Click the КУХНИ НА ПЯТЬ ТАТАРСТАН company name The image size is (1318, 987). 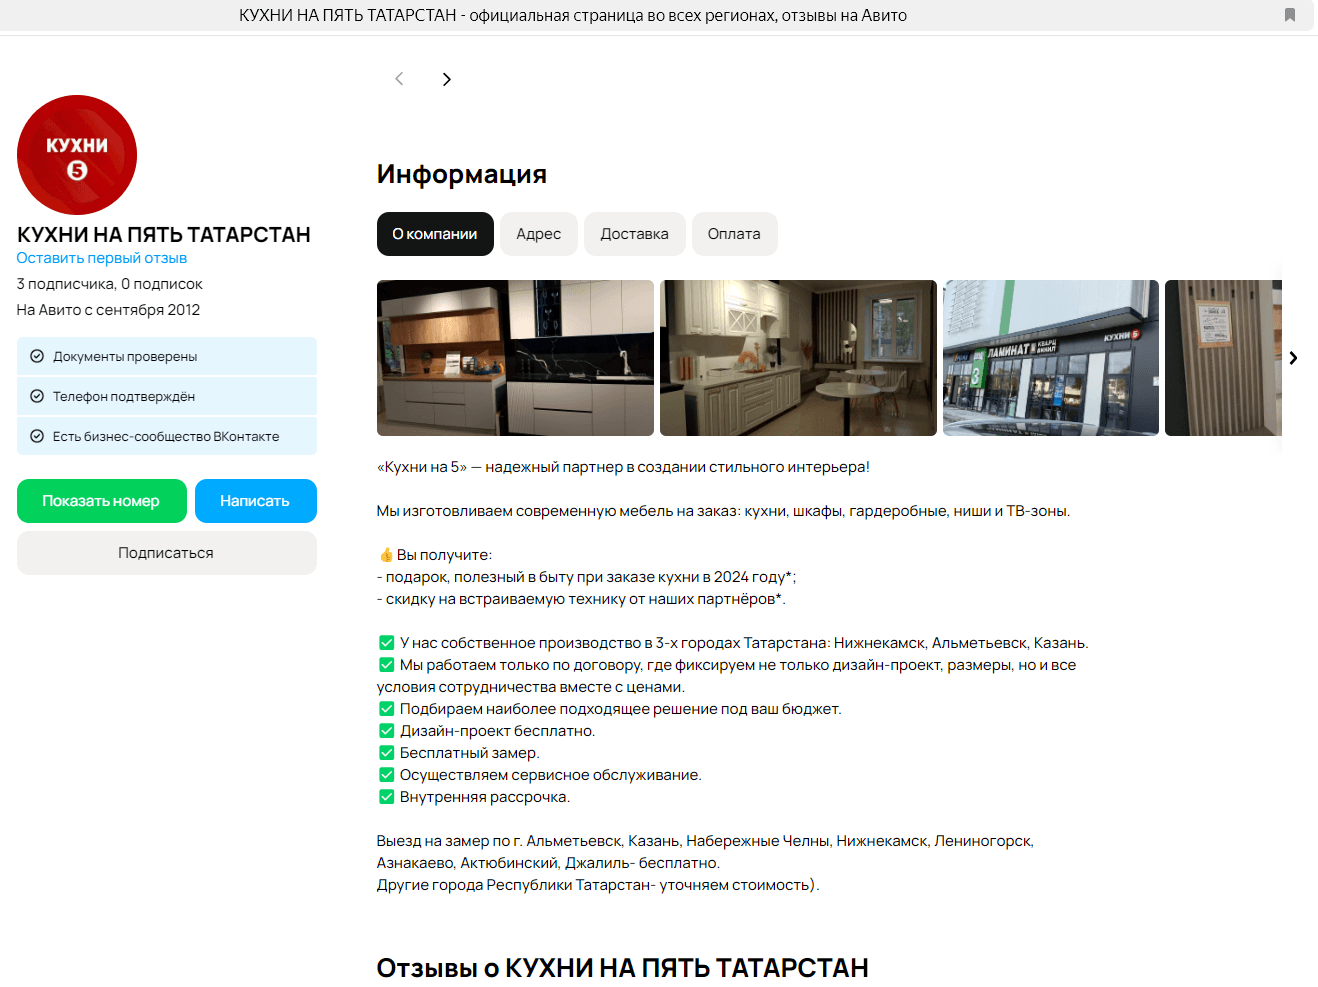pos(164,235)
